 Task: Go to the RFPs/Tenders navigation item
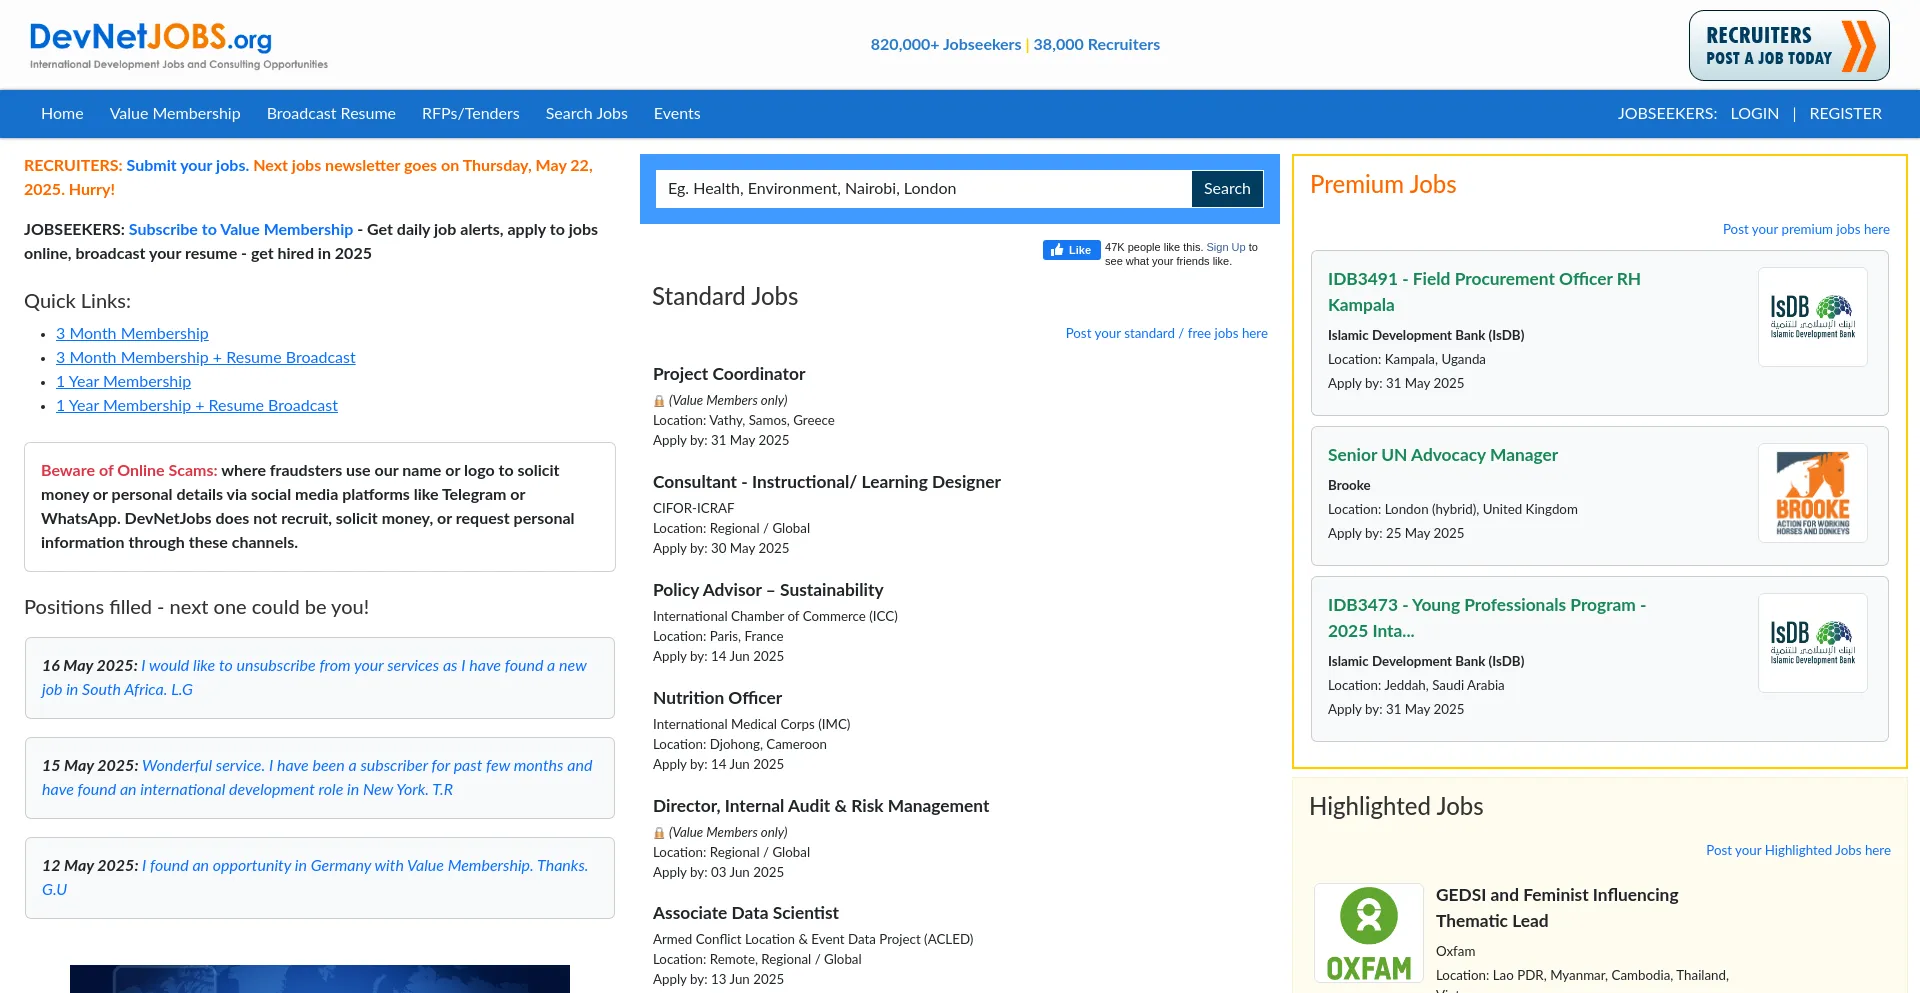[x=470, y=114]
